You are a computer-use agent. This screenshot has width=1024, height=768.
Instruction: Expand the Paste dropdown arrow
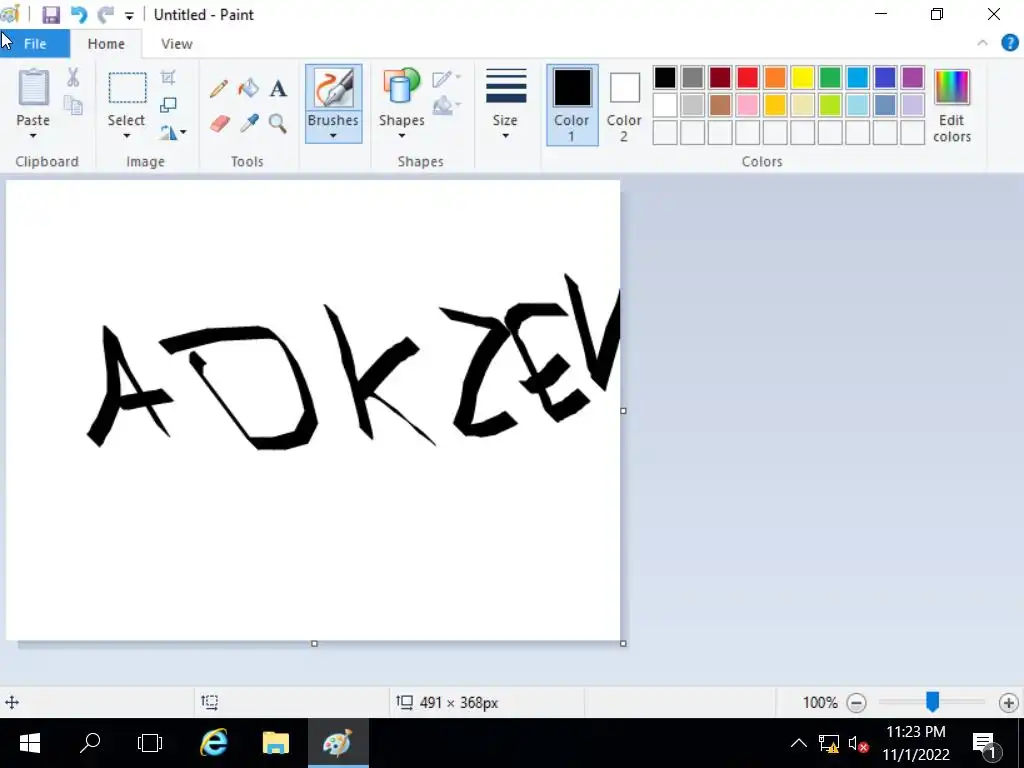pos(33,136)
